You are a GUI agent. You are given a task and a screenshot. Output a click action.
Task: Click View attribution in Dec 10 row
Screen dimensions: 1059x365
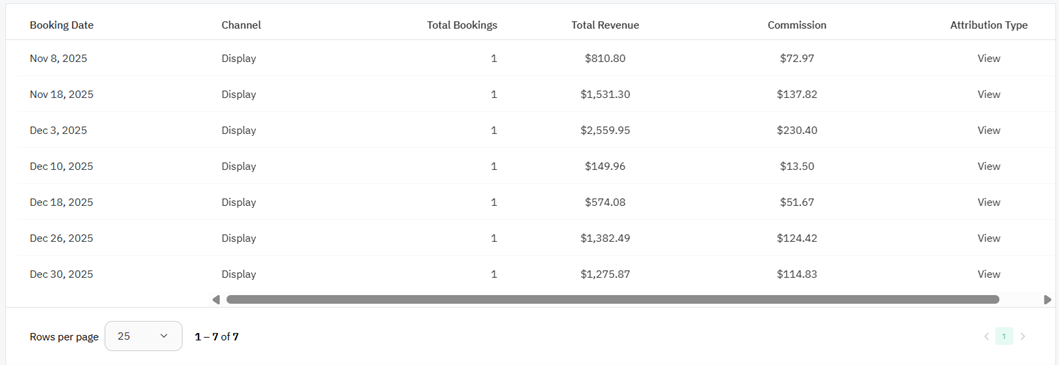point(989,166)
